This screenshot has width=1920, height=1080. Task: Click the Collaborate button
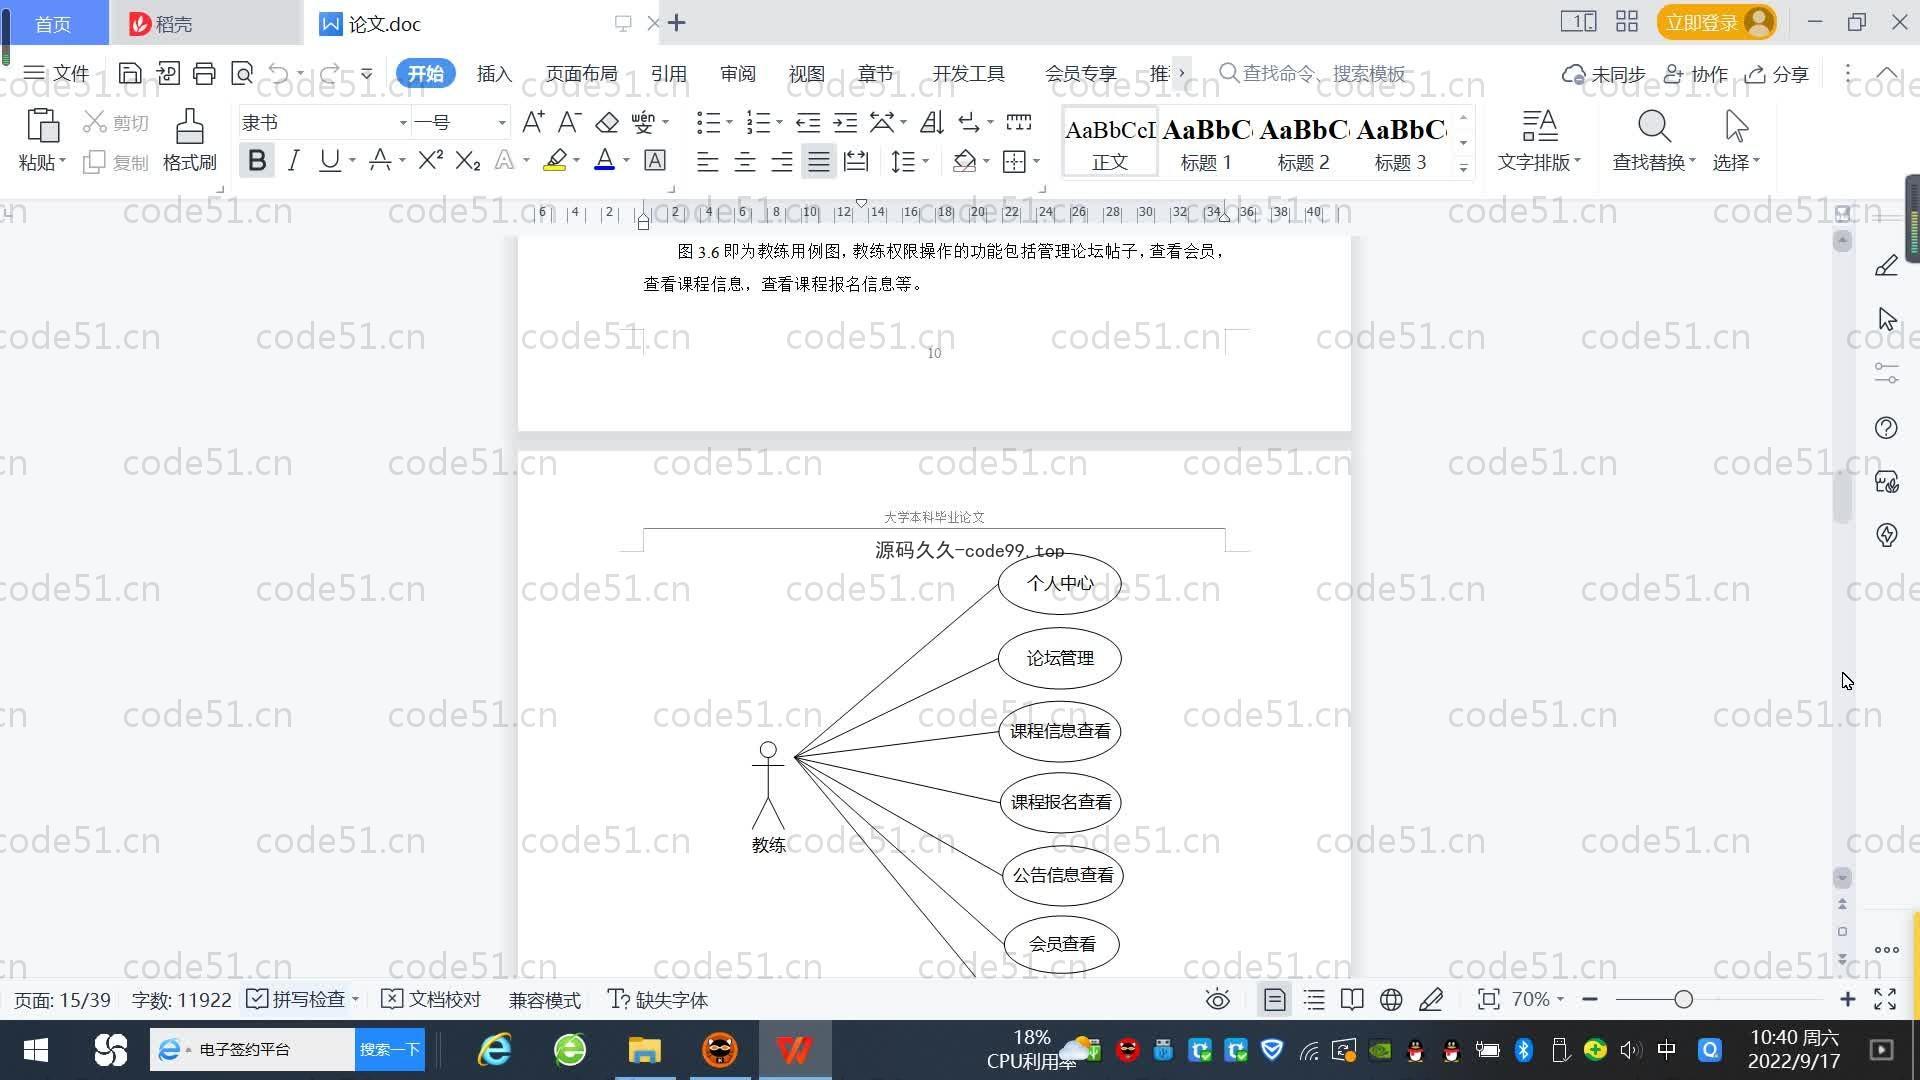pyautogui.click(x=1696, y=73)
